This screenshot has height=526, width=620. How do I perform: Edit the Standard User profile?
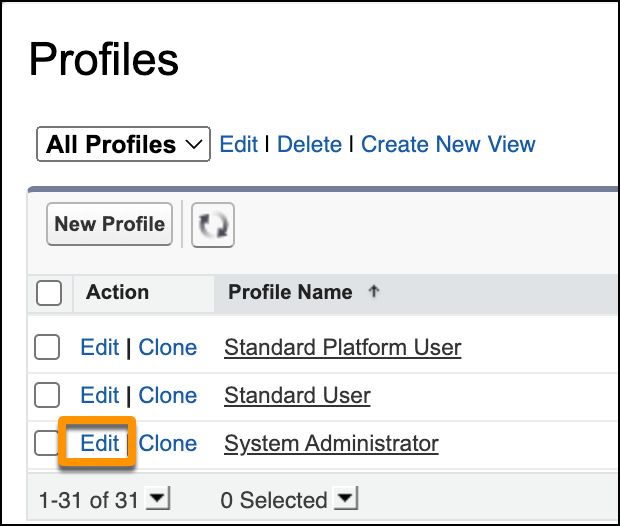[x=100, y=395]
